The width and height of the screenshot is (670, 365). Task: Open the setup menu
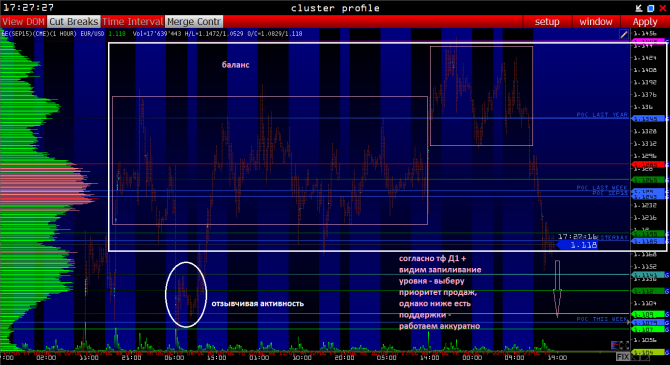547,22
